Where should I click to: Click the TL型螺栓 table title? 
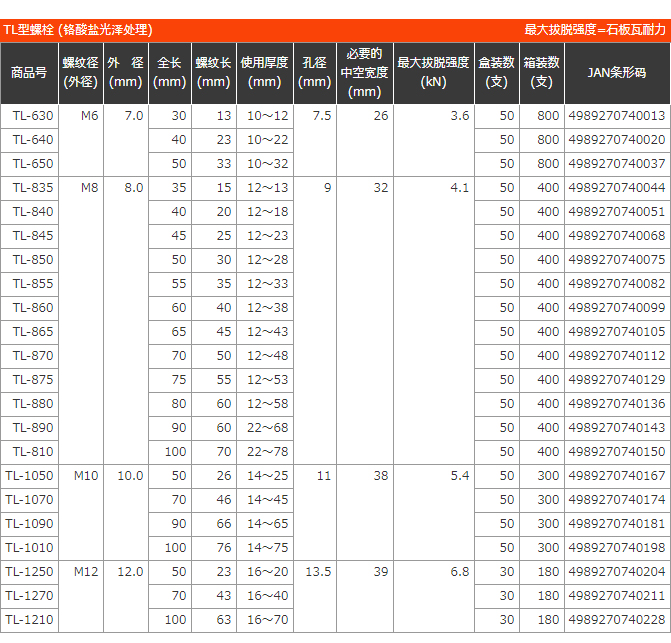tap(79, 30)
